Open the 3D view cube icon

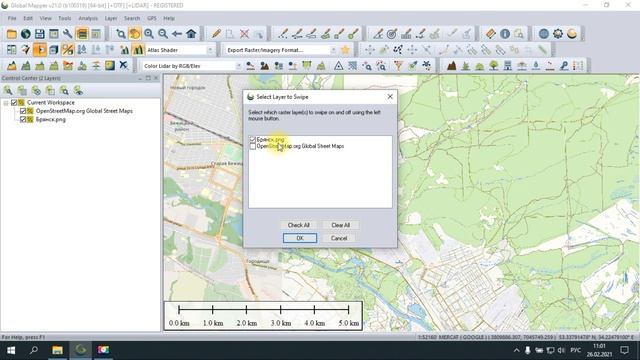(53, 50)
